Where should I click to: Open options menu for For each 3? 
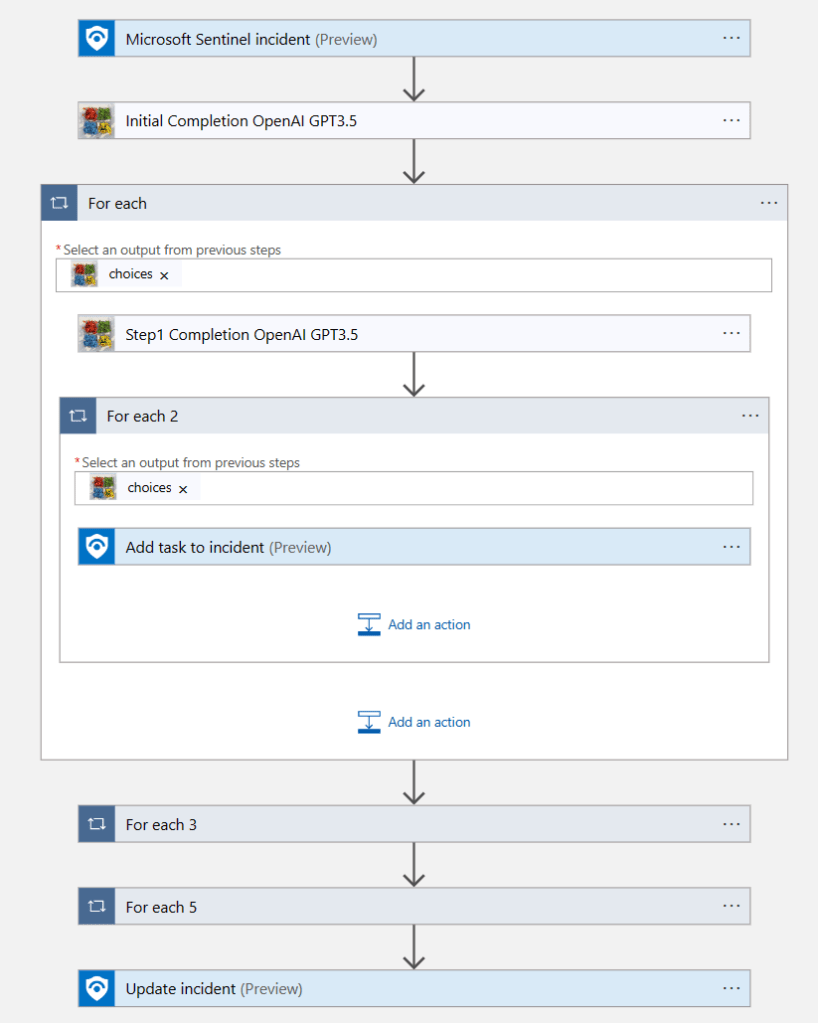pos(731,824)
